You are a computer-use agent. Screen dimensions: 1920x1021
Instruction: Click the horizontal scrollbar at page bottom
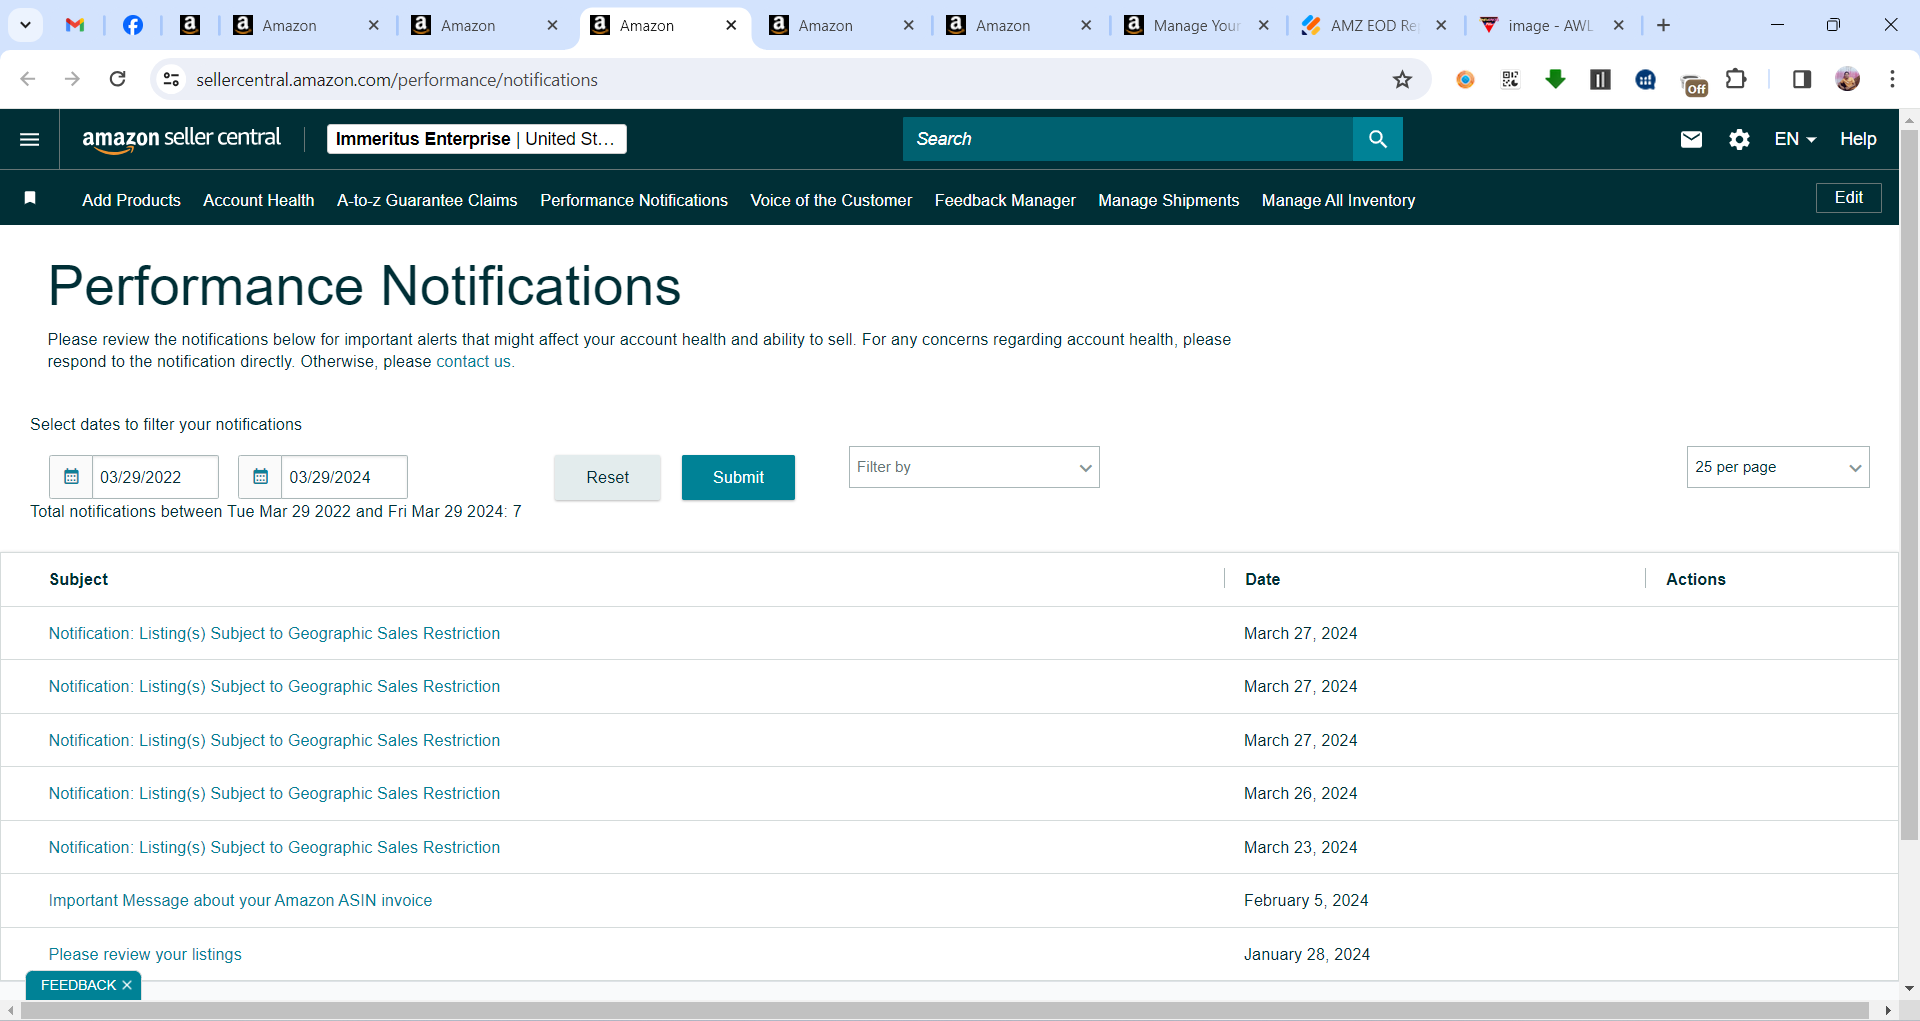[x=944, y=1011]
